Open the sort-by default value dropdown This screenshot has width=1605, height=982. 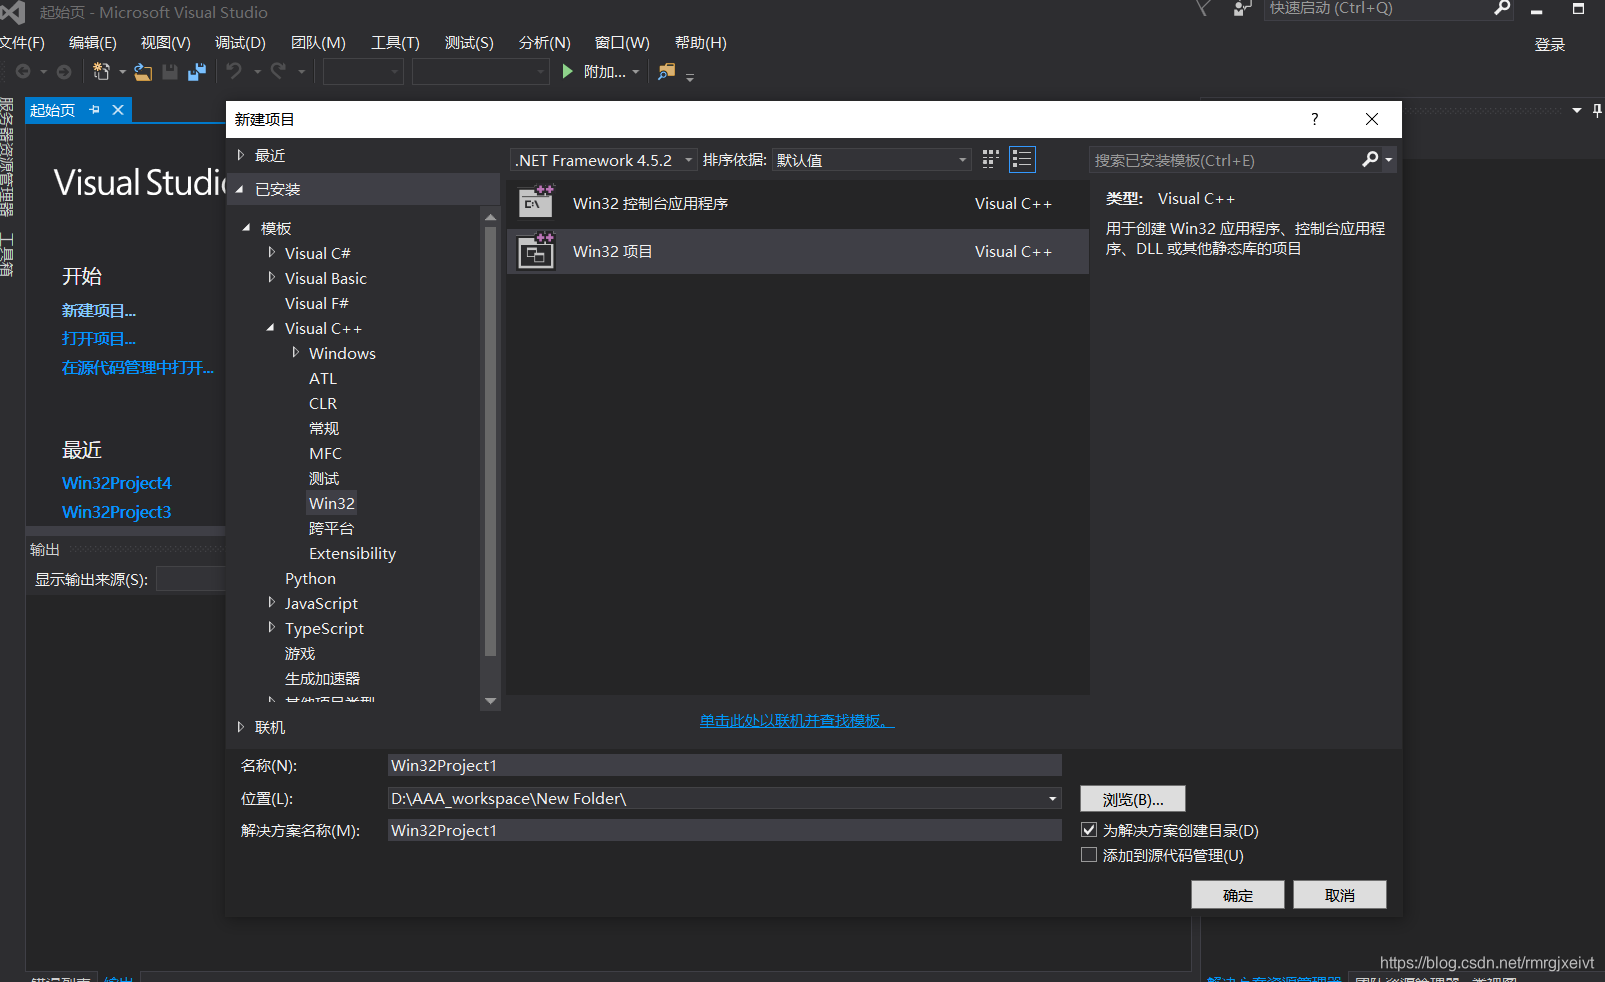pyautogui.click(x=872, y=160)
